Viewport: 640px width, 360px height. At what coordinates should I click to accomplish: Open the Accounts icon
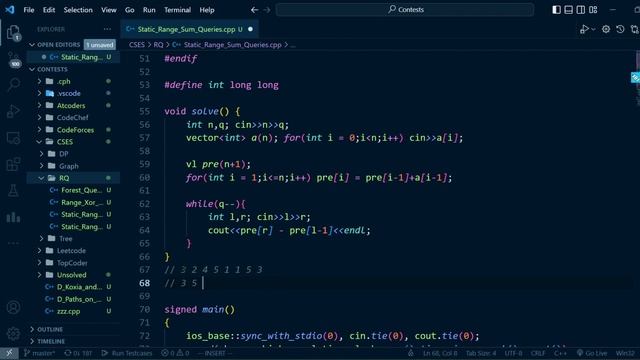pyautogui.click(x=13, y=307)
